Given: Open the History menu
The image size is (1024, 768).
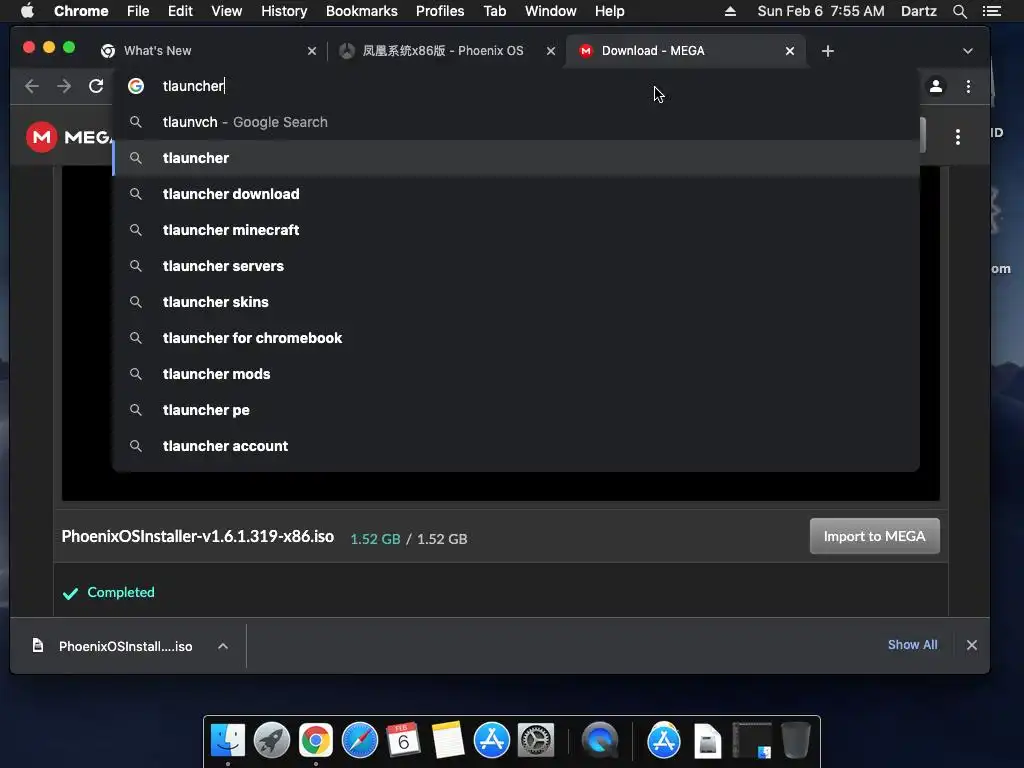Looking at the screenshot, I should click(x=284, y=11).
